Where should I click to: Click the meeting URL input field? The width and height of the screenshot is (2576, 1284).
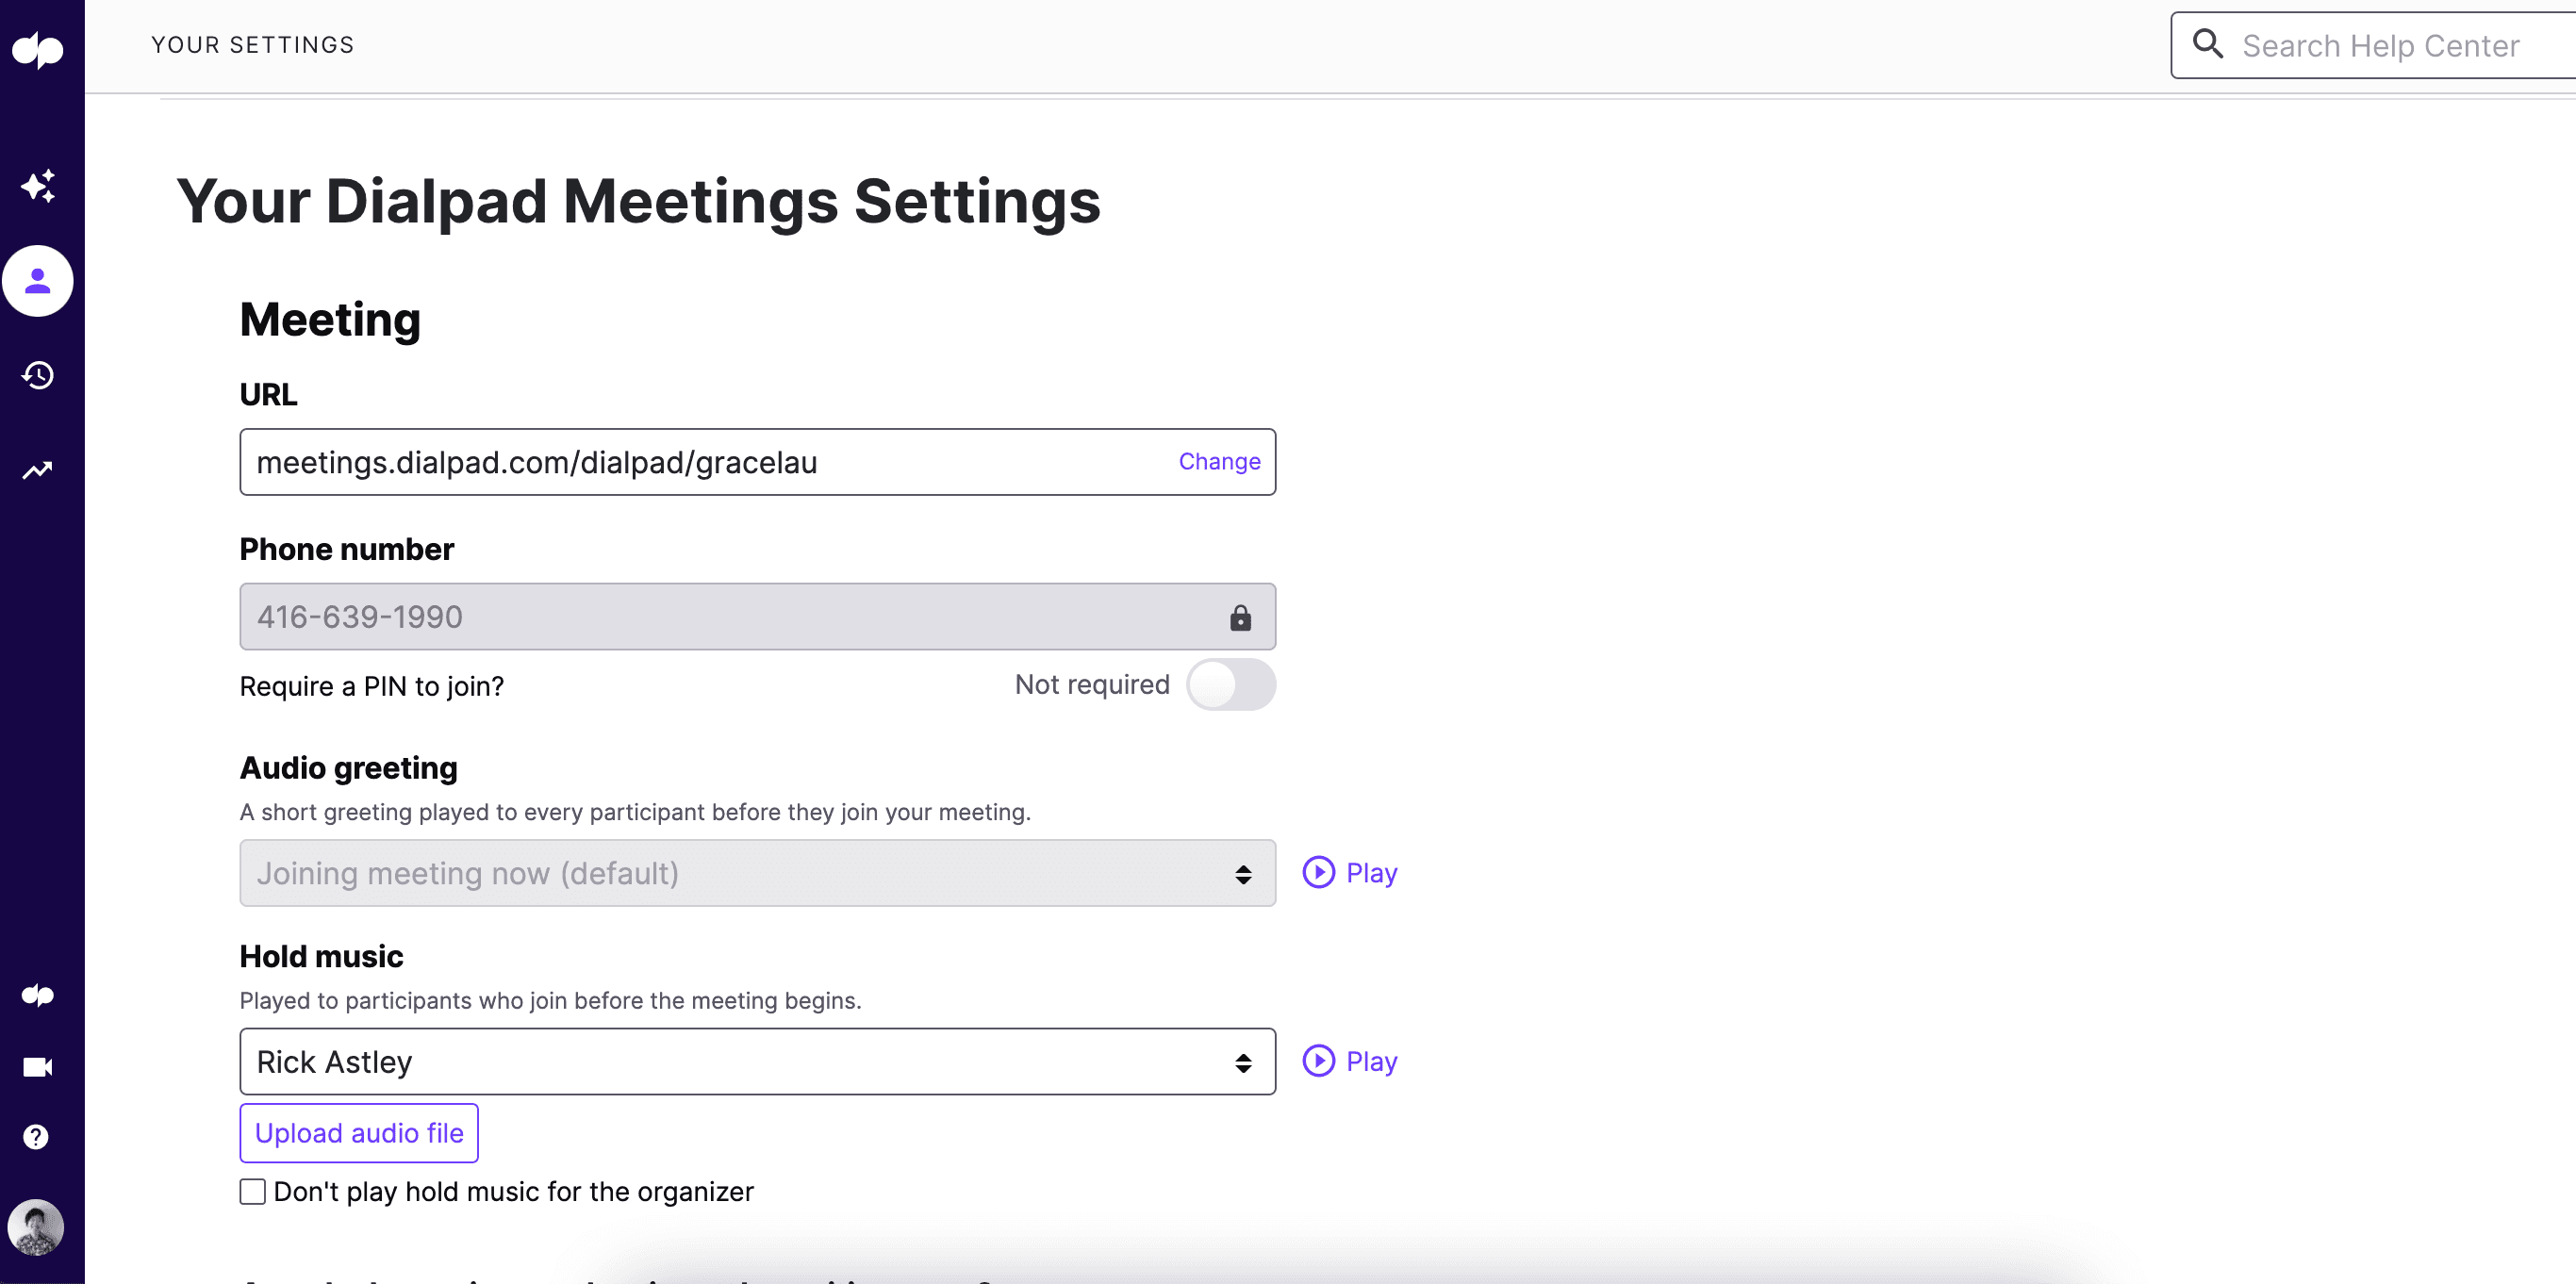click(x=757, y=461)
